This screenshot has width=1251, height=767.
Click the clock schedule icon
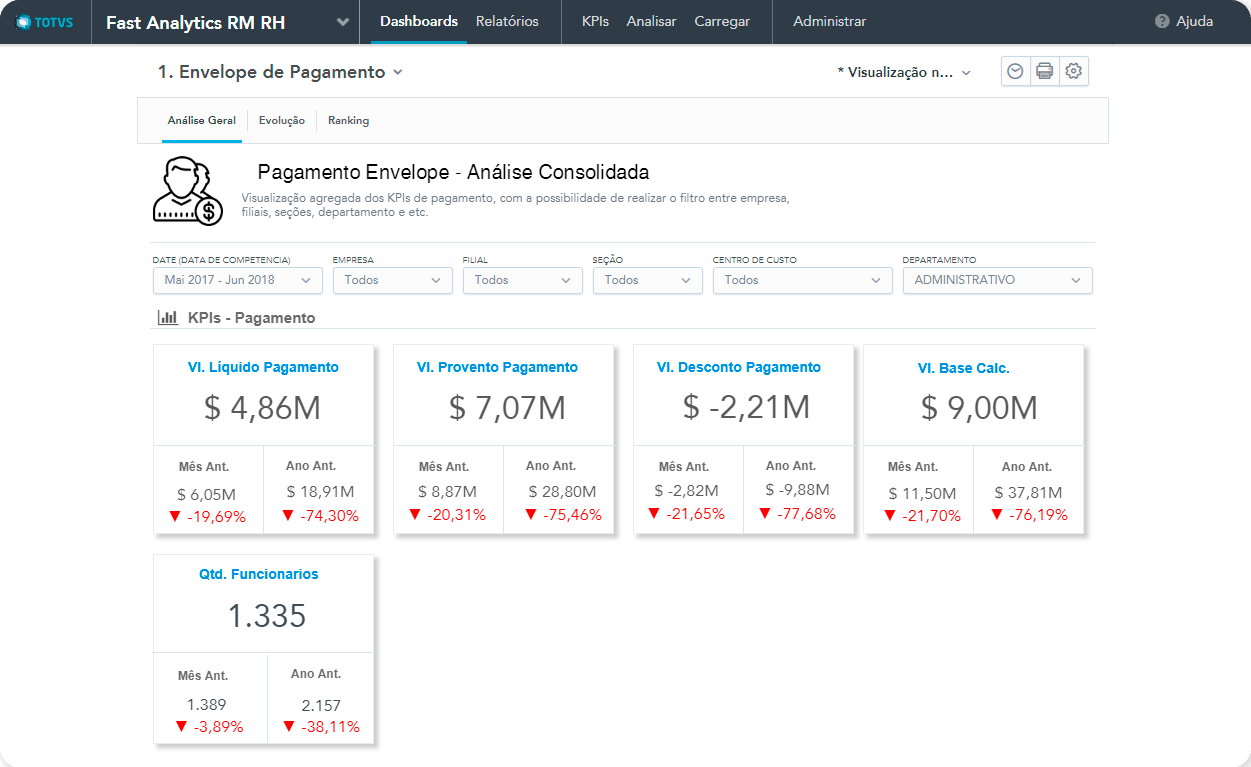1015,71
